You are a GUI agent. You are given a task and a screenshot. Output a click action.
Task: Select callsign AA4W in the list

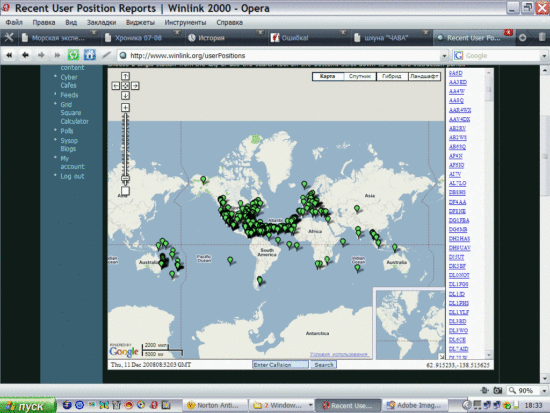click(x=457, y=91)
